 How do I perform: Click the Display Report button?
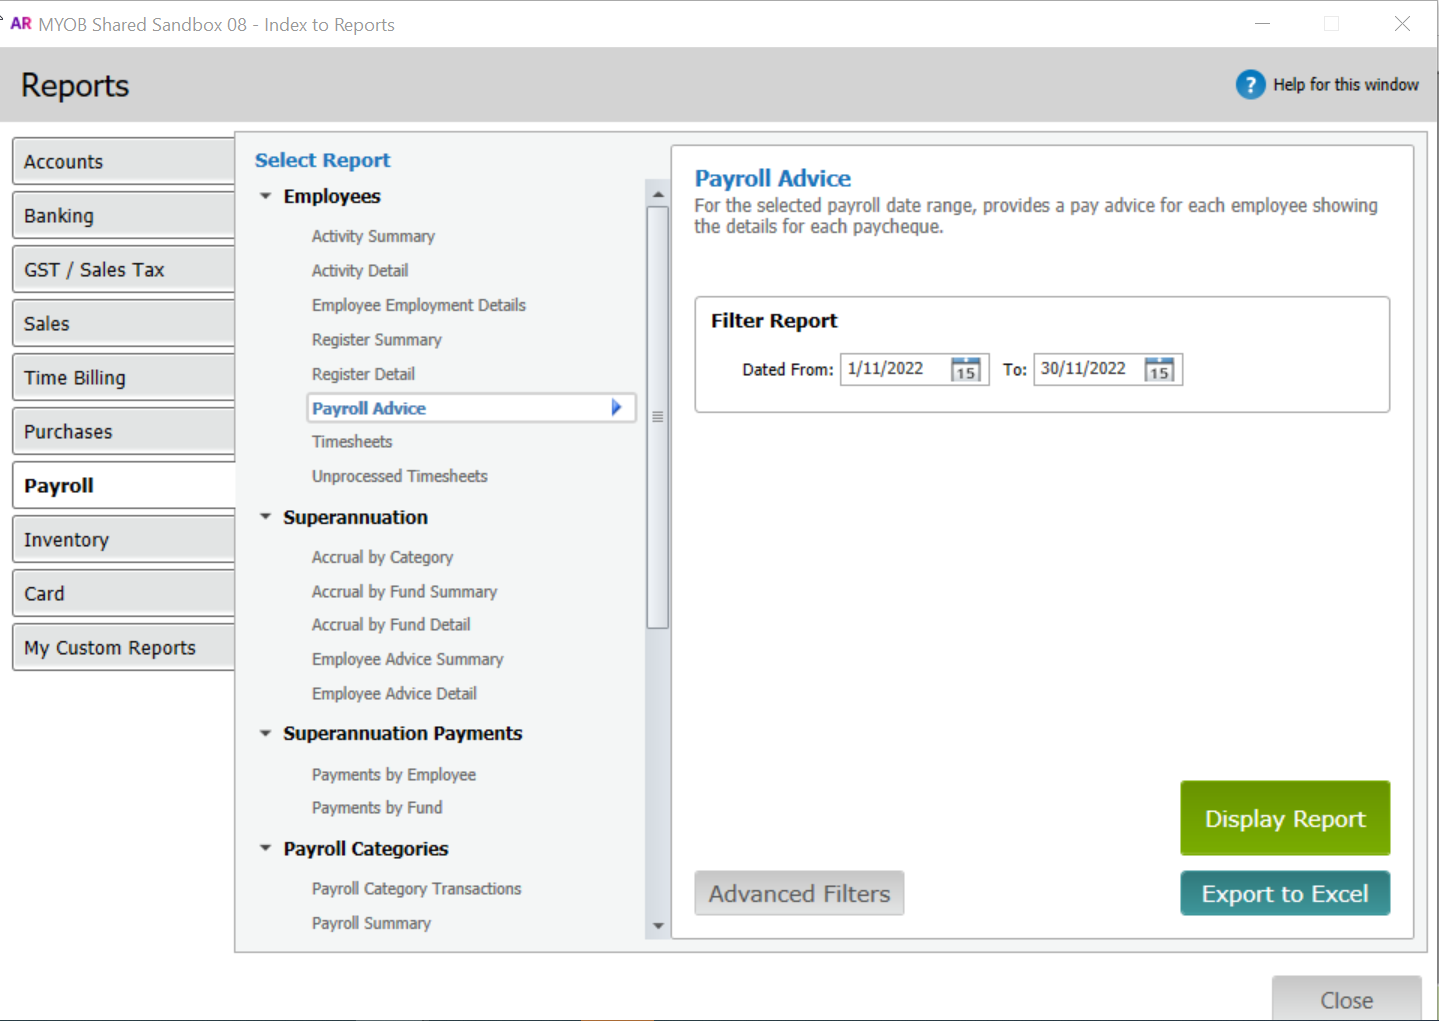(1285, 818)
